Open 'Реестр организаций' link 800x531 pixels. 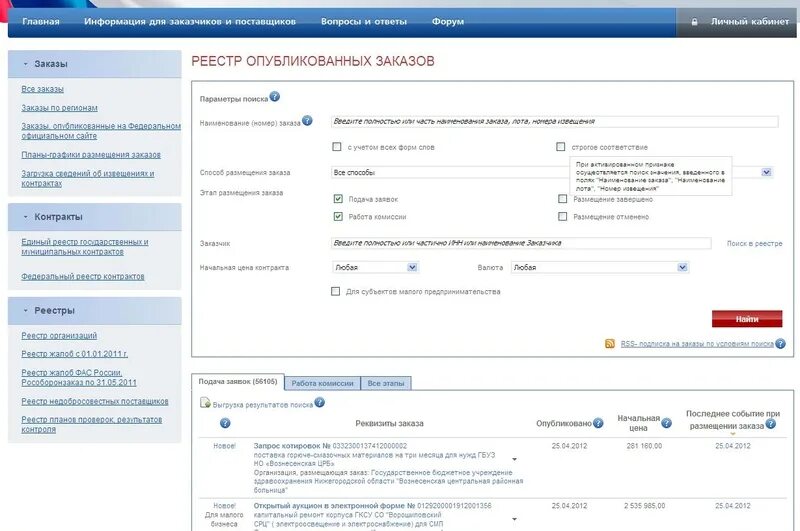pyautogui.click(x=59, y=336)
